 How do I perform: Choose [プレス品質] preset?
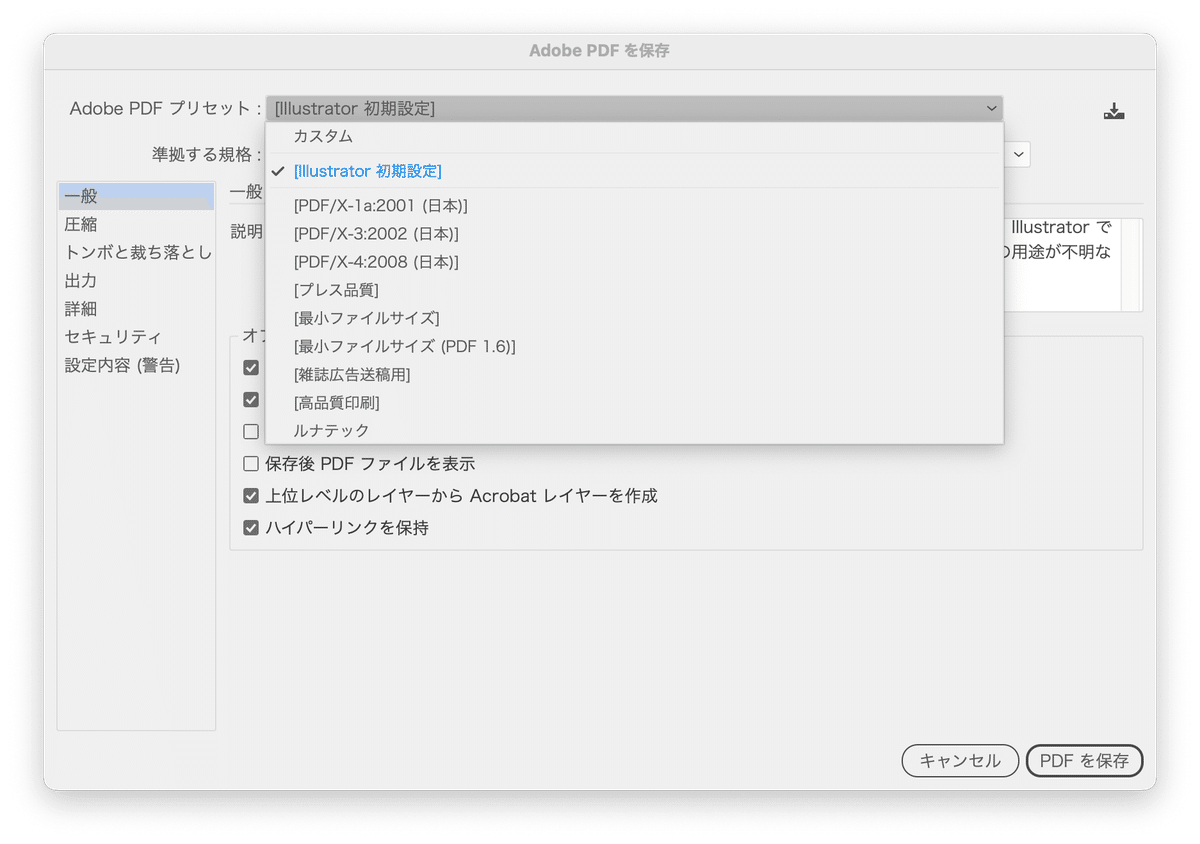(x=634, y=290)
